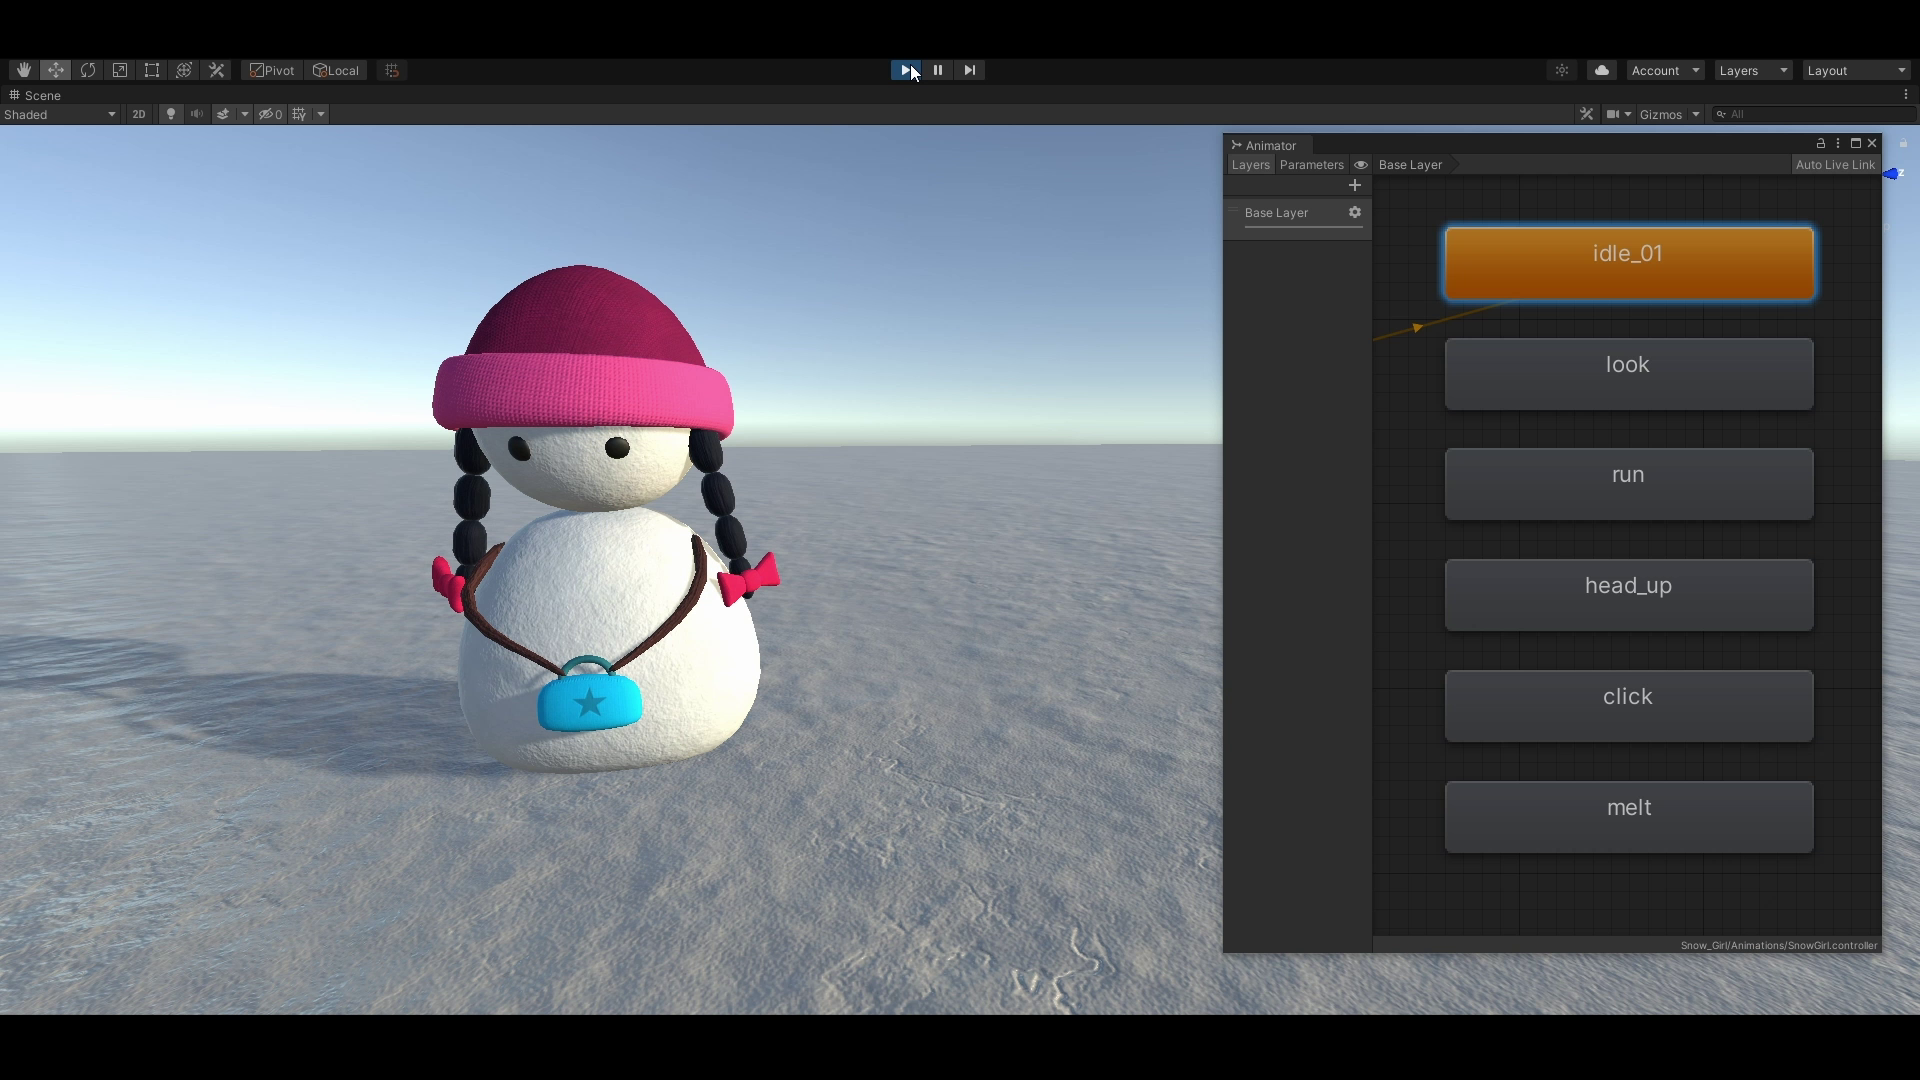This screenshot has height=1080, width=1920.
Task: Open the Account dropdown
Action: 1665,70
